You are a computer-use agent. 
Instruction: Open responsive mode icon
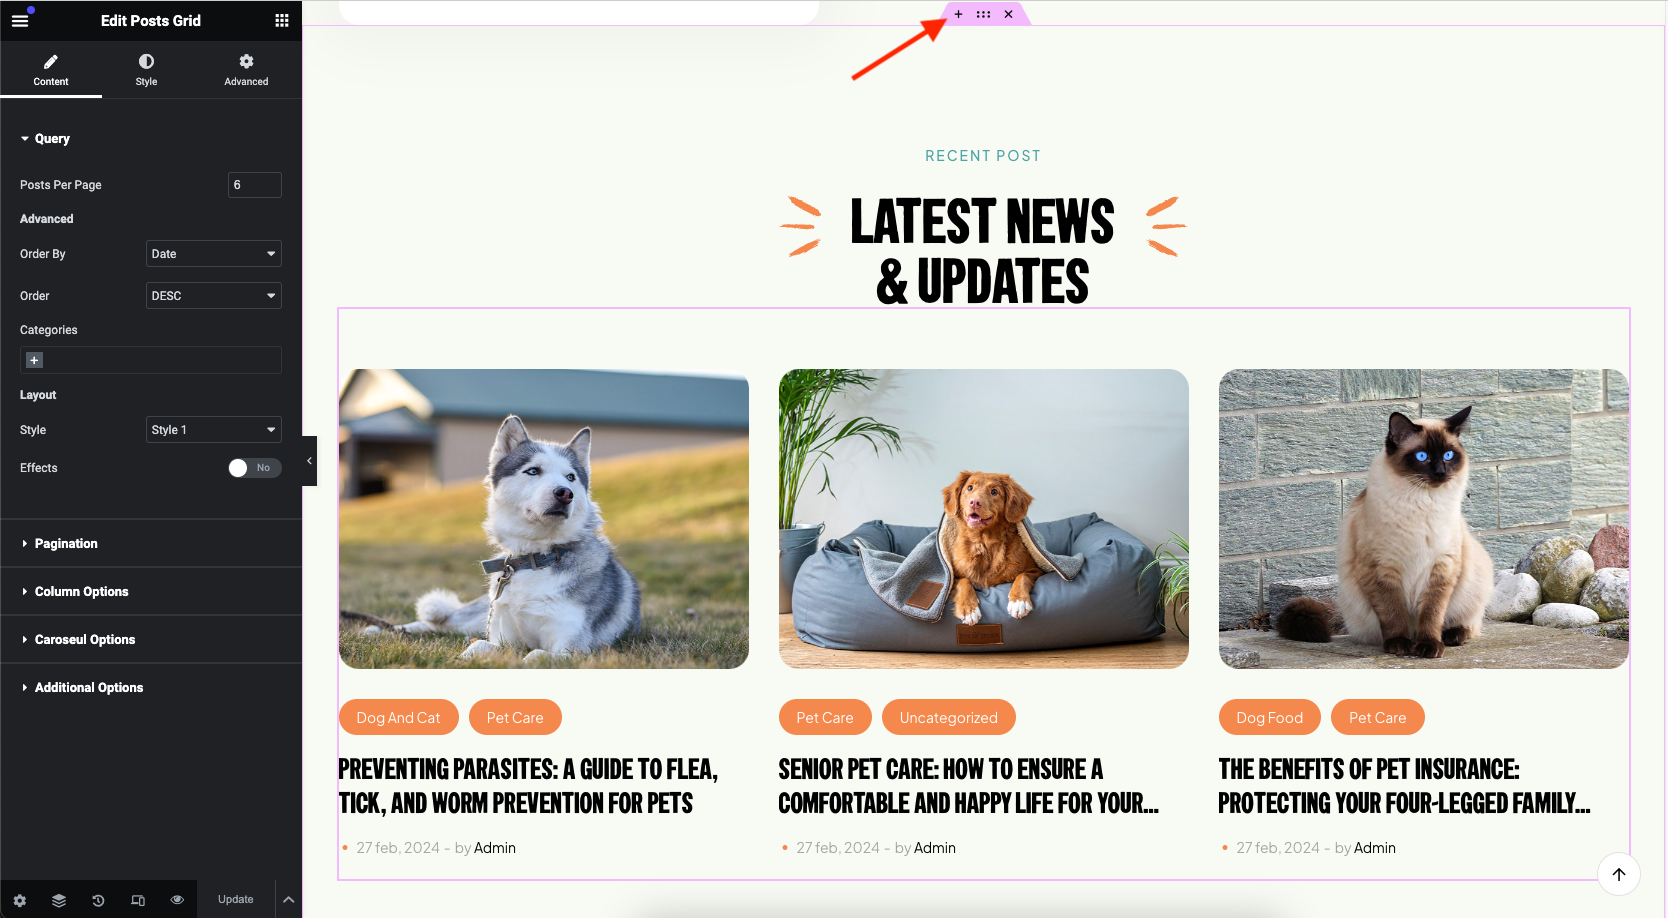(138, 900)
